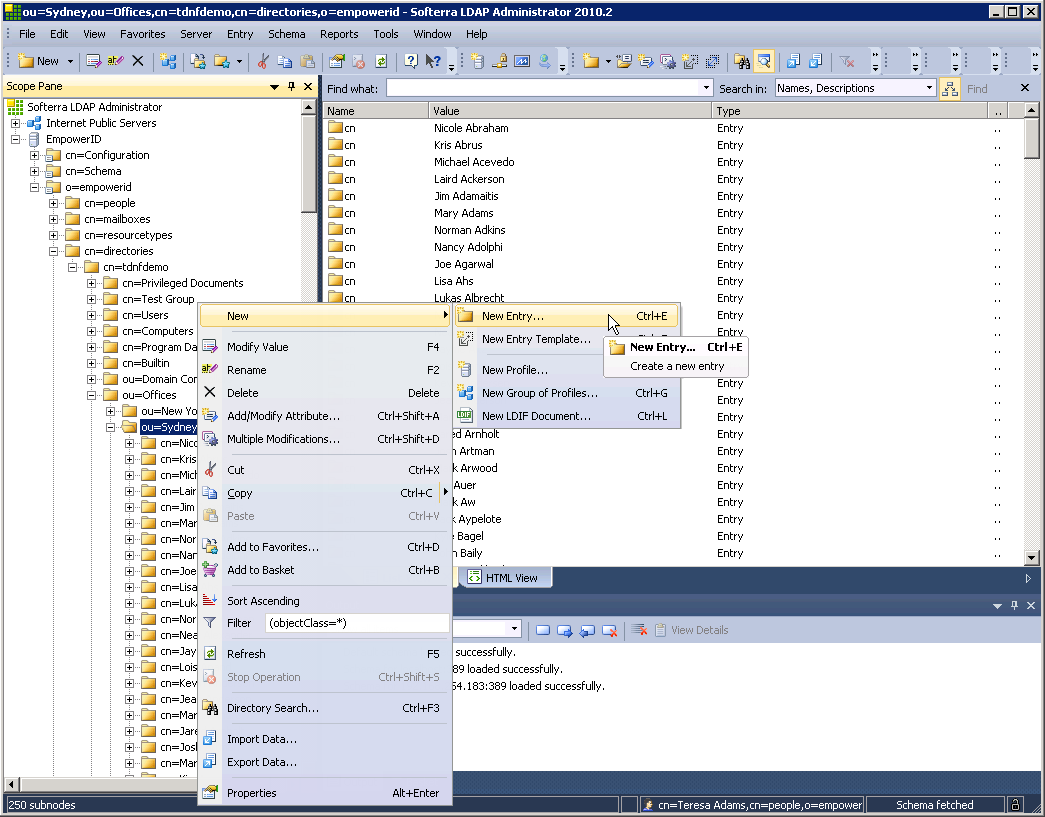Open the Search in dropdown list
1045x817 pixels.
coord(929,88)
